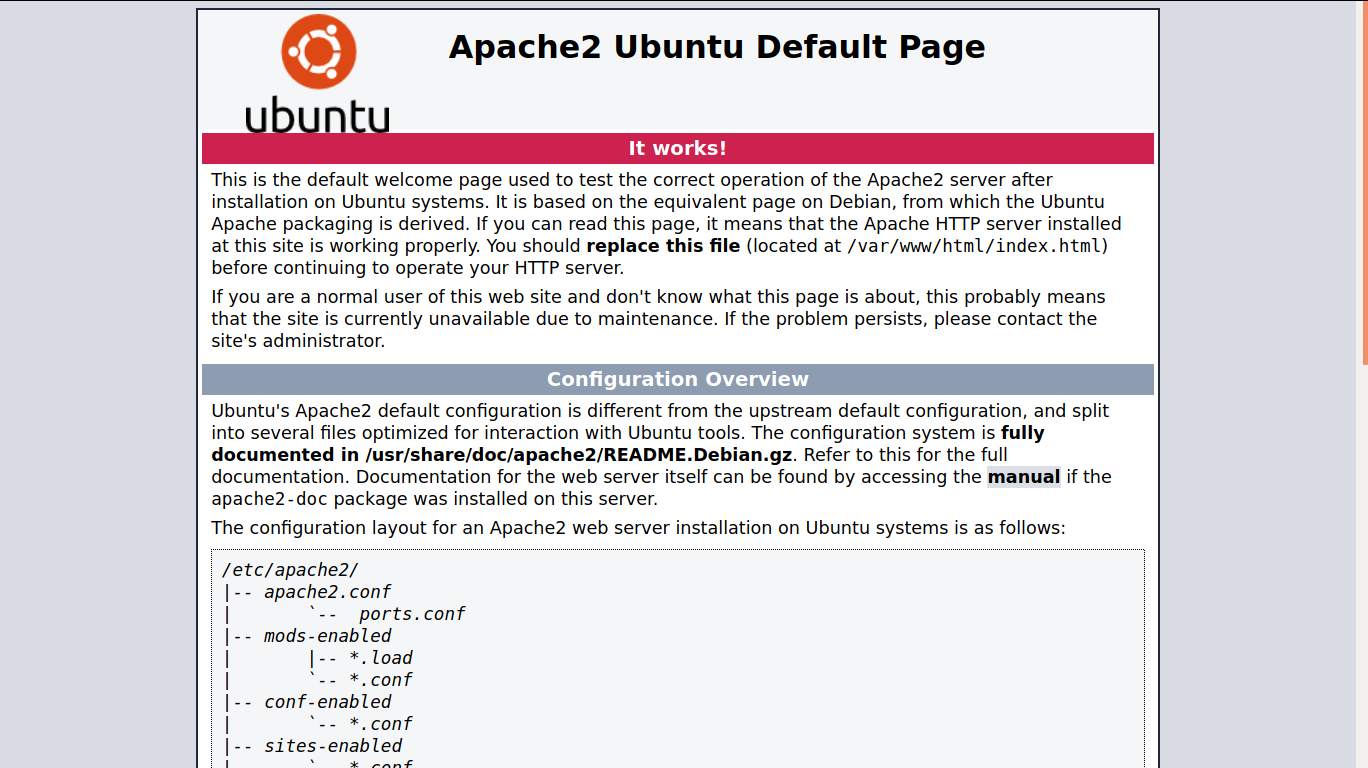Select the "conf-enabled" directory line
The height and width of the screenshot is (768, 1368).
coord(327,702)
